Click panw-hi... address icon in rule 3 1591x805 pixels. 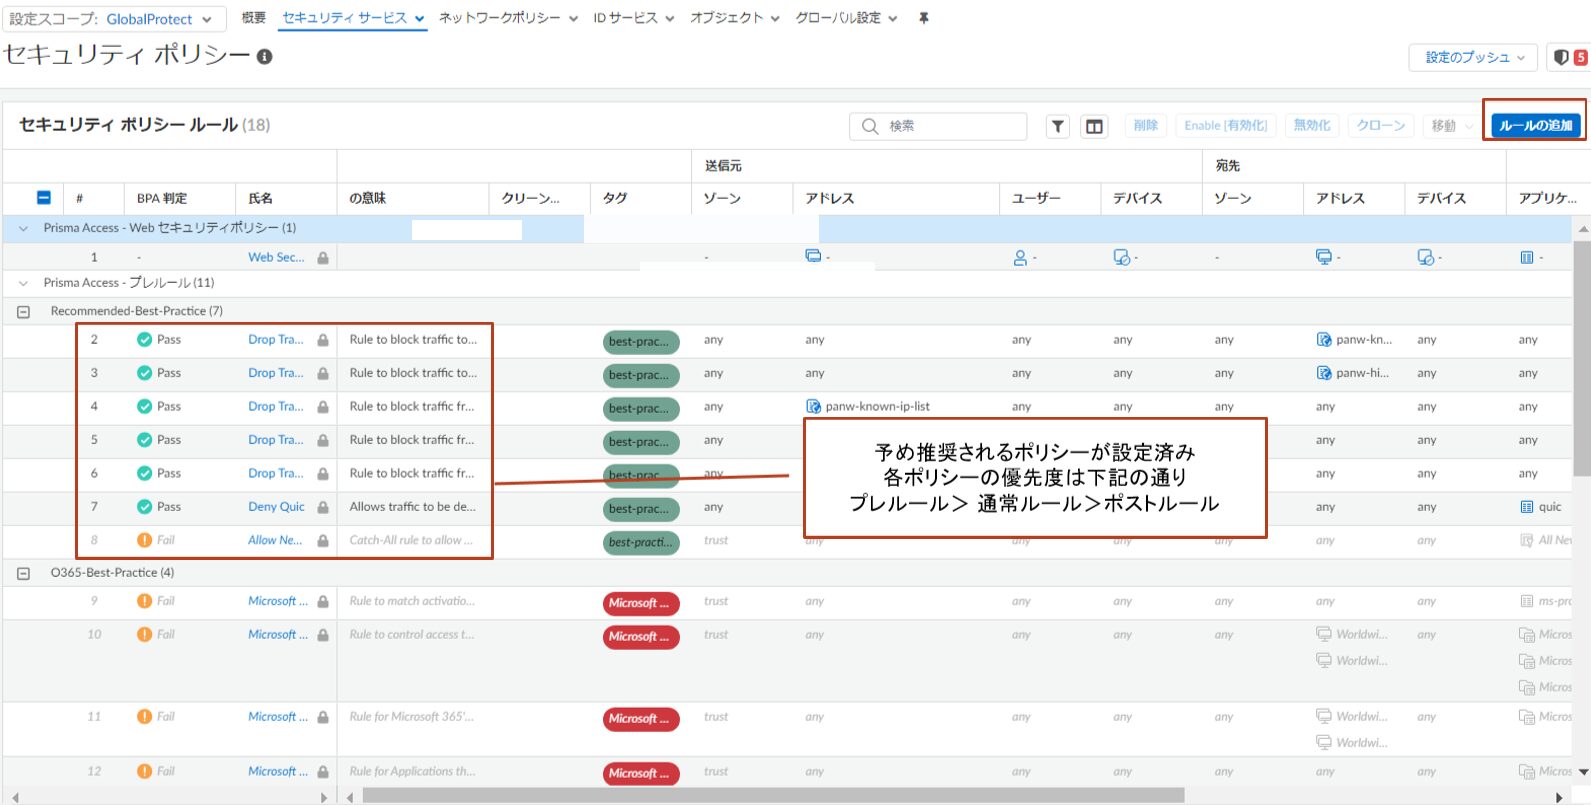coord(1324,373)
